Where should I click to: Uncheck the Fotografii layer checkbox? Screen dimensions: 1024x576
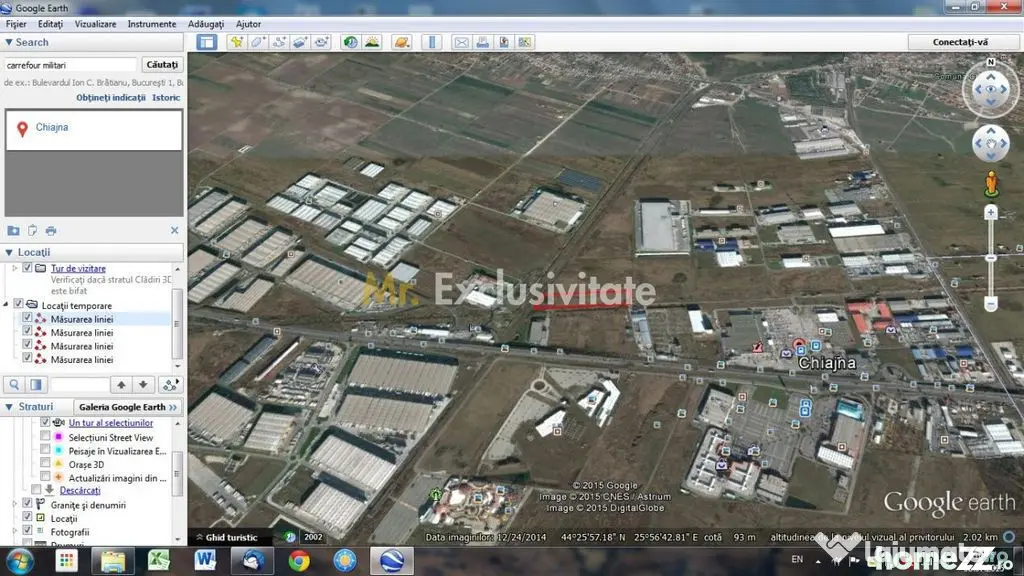click(27, 531)
